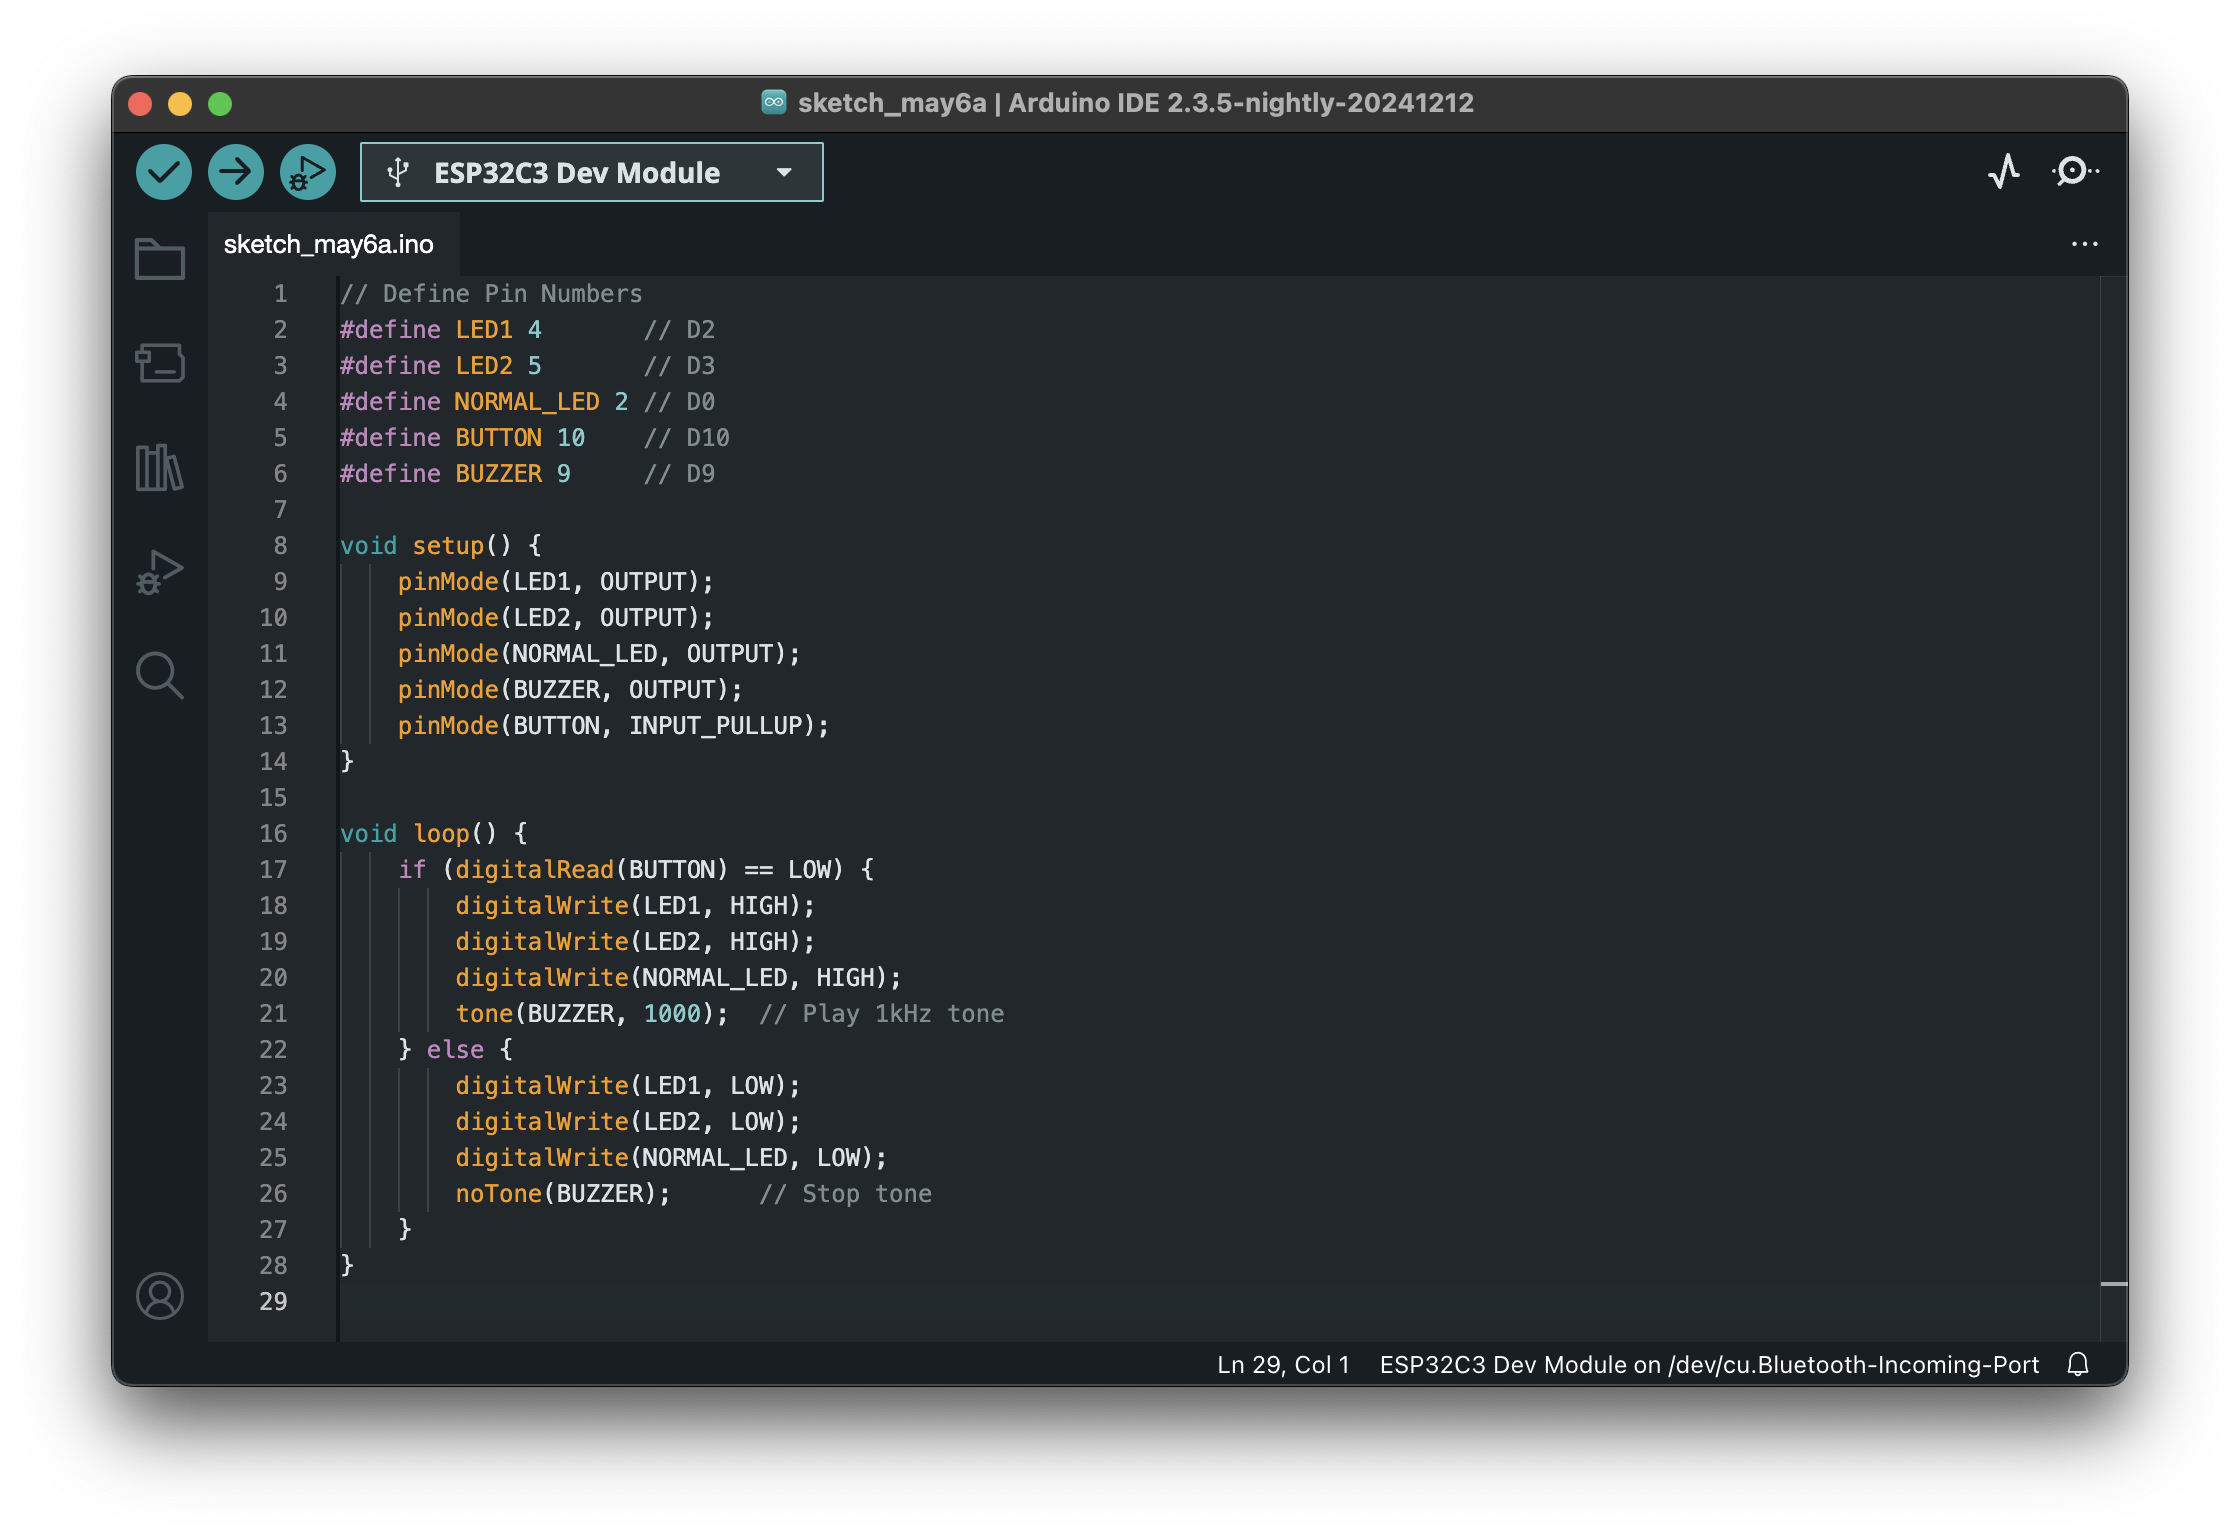Viewport: 2240px width, 1534px height.
Task: Click "pinMode(LED1, OUTPUT);" line
Action: click(555, 581)
